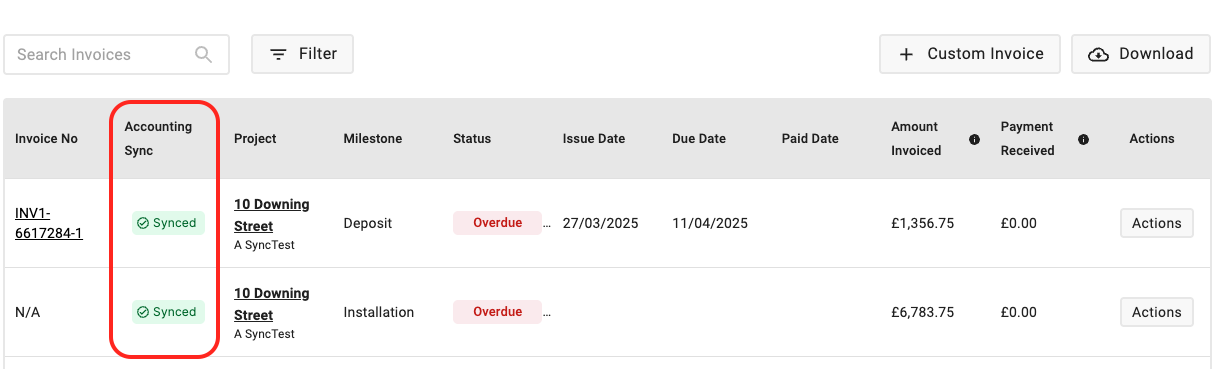The height and width of the screenshot is (369, 1228).
Task: Open 10 Downing Street project in Deposit row
Action: 272,213
